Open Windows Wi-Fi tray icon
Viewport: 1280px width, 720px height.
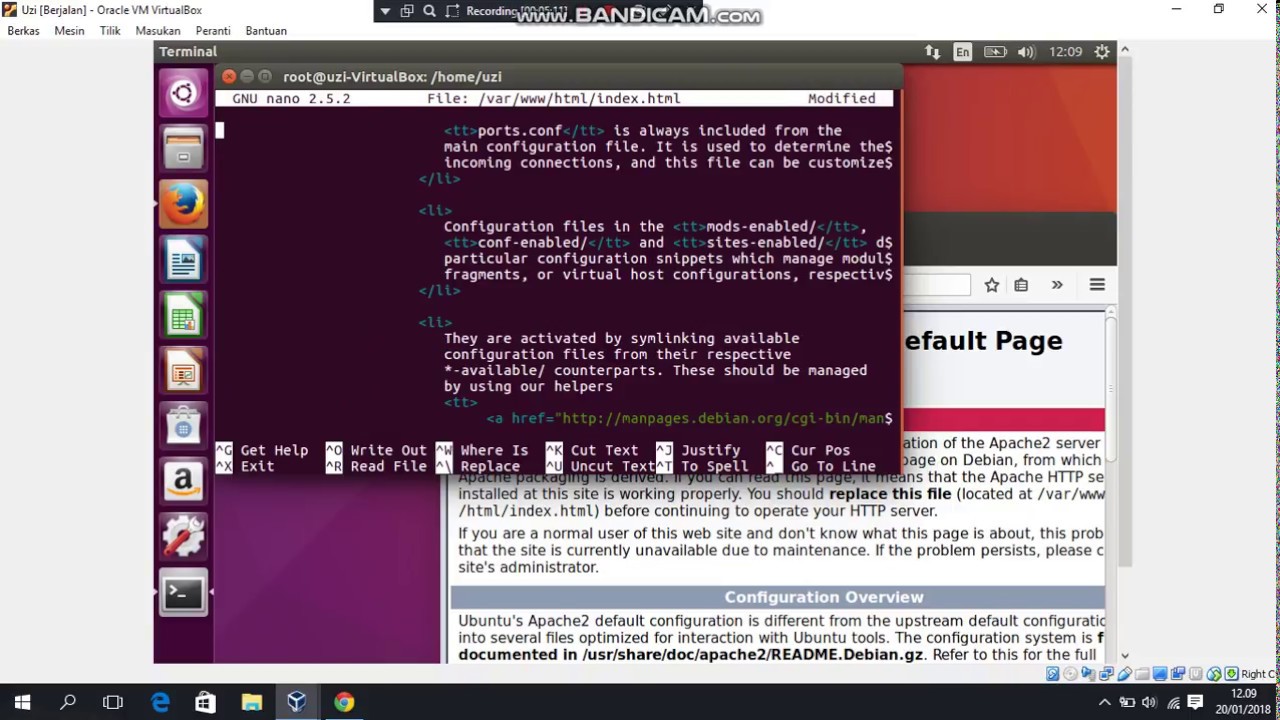pyautogui.click(x=1174, y=702)
